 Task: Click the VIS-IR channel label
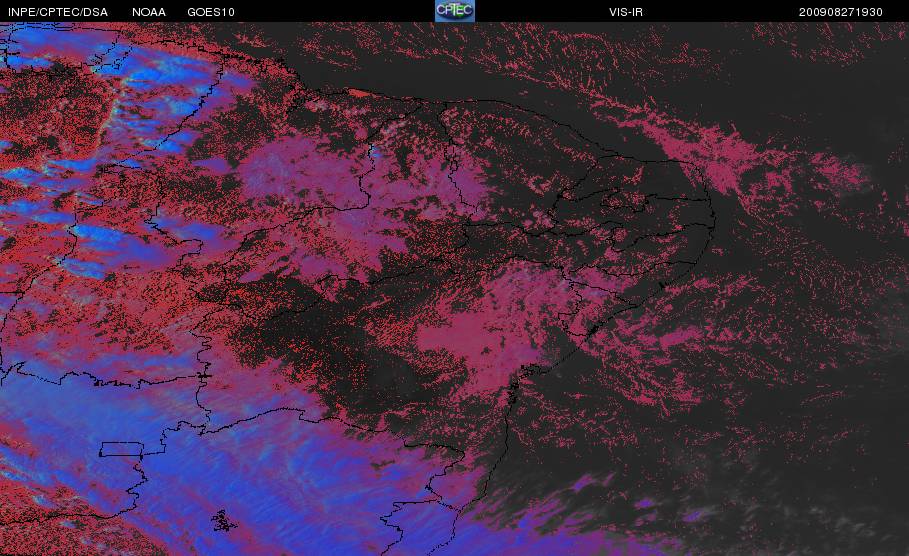[626, 12]
